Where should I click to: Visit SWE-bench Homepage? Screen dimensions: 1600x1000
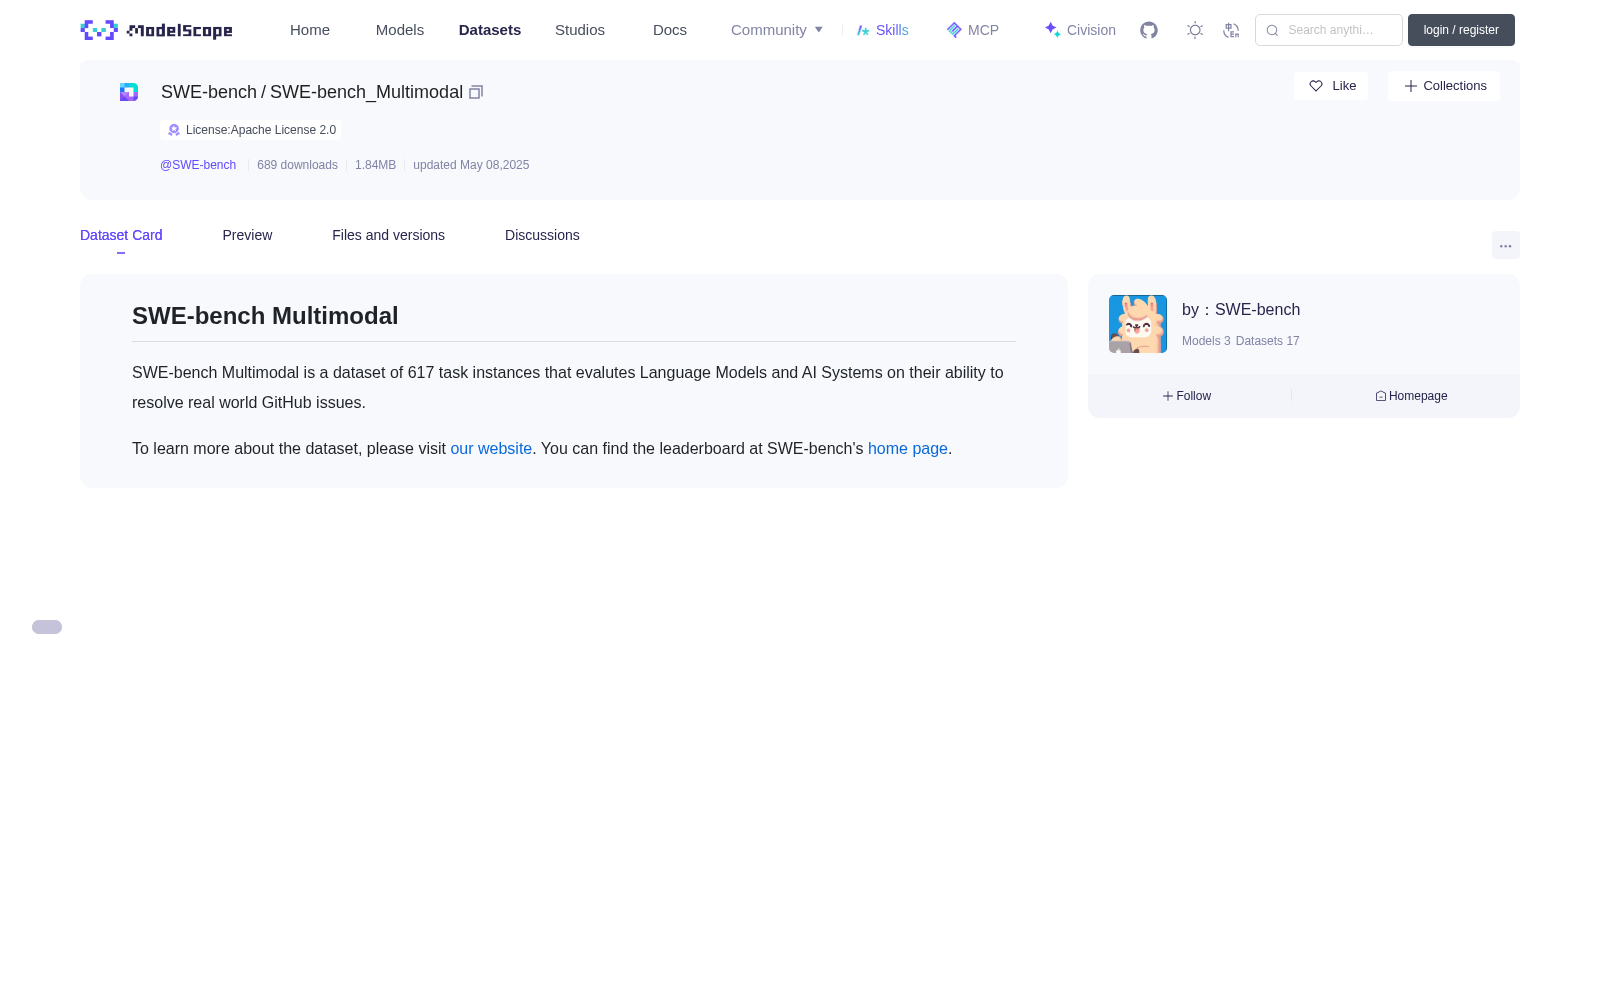[1411, 396]
